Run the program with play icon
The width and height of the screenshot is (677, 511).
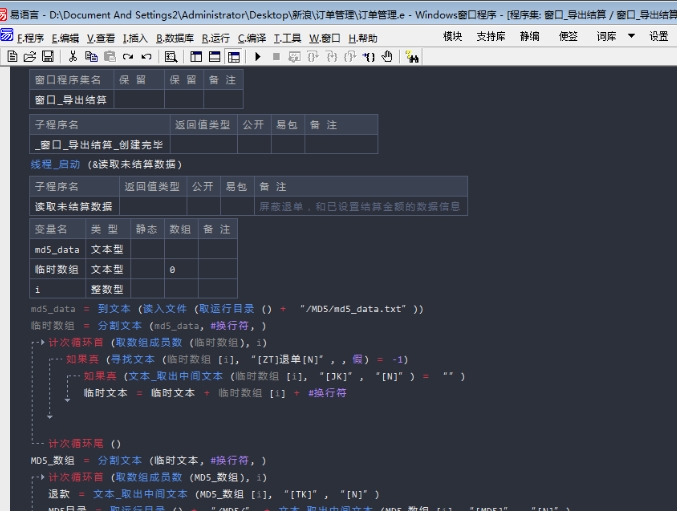258,57
